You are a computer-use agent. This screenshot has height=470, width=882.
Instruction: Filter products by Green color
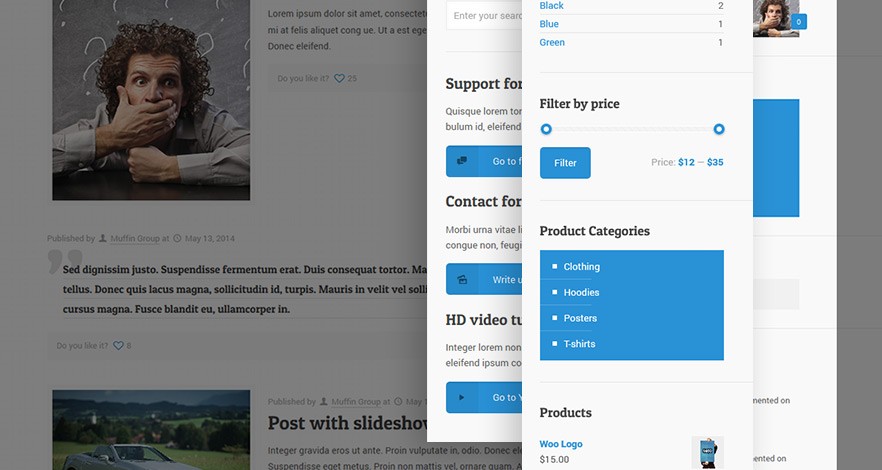(552, 42)
